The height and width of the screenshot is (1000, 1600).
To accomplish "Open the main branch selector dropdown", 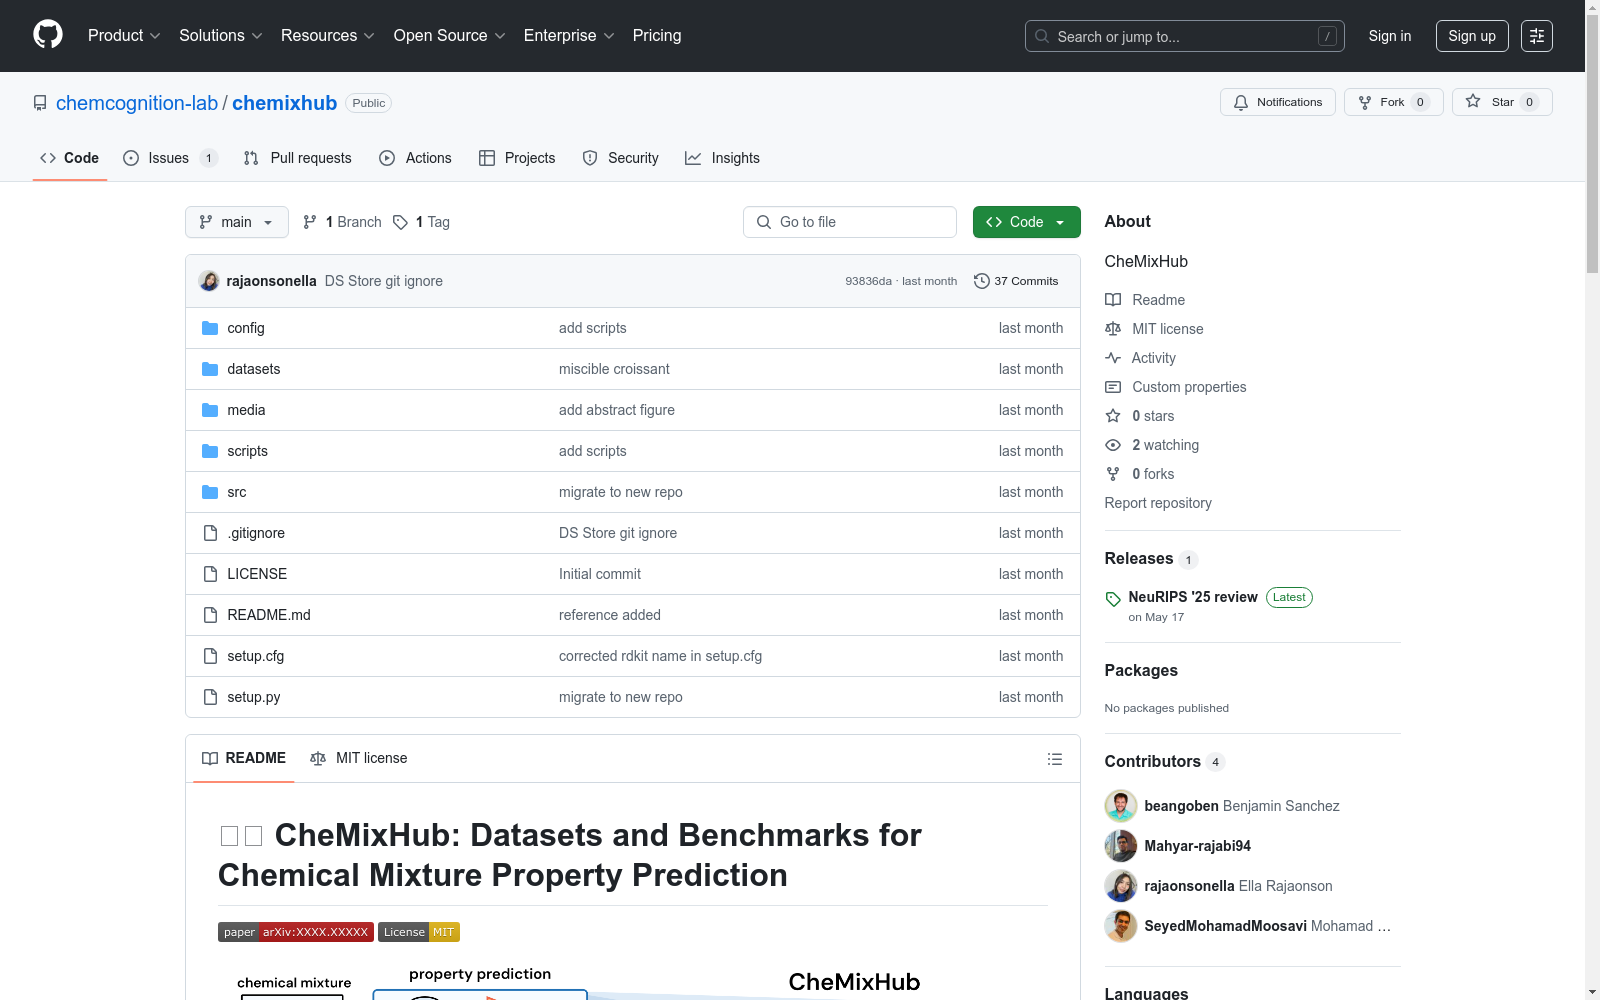I will pos(237,222).
